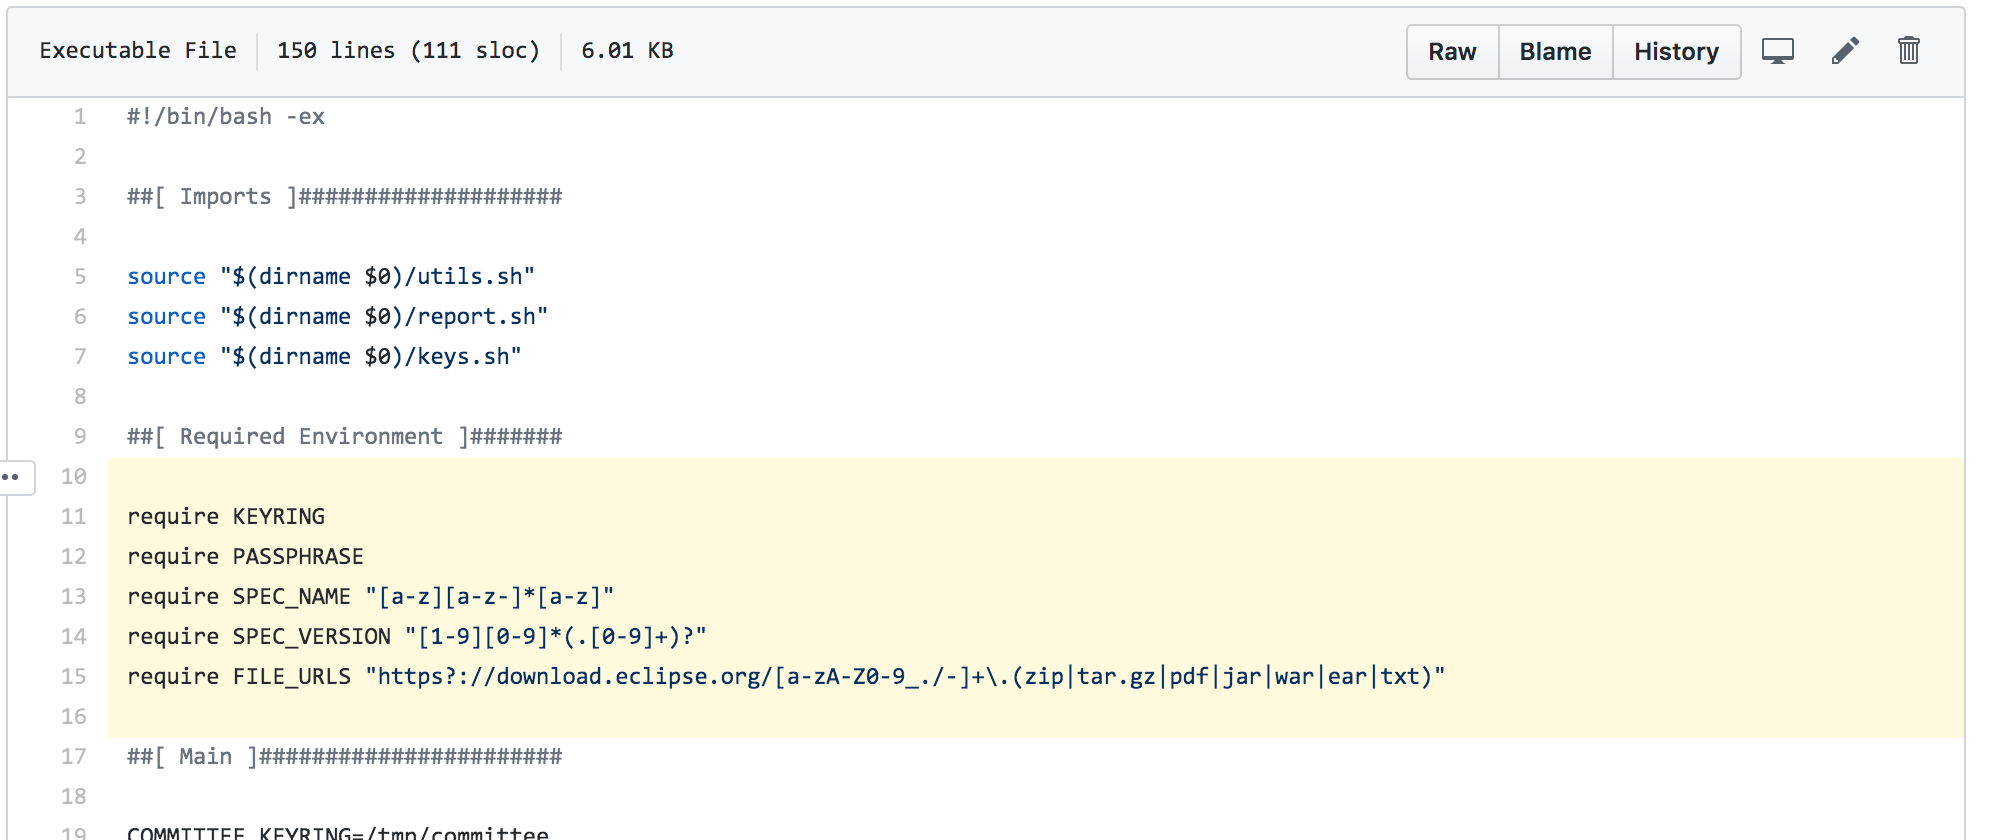
Task: Click line number 3 for Imports header
Action: (x=79, y=197)
